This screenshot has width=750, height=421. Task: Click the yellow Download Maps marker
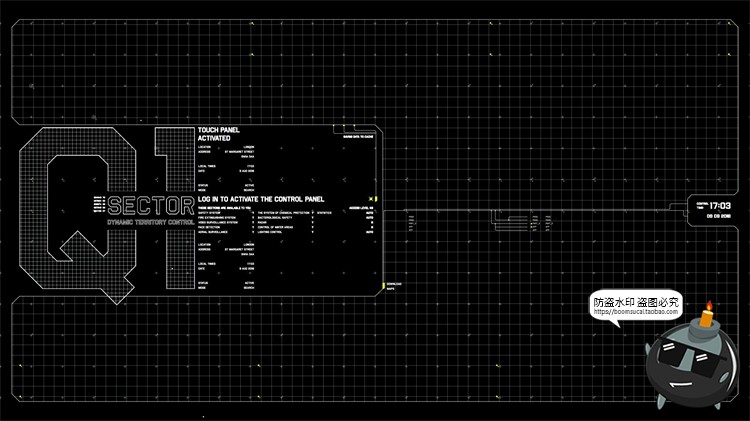[383, 286]
